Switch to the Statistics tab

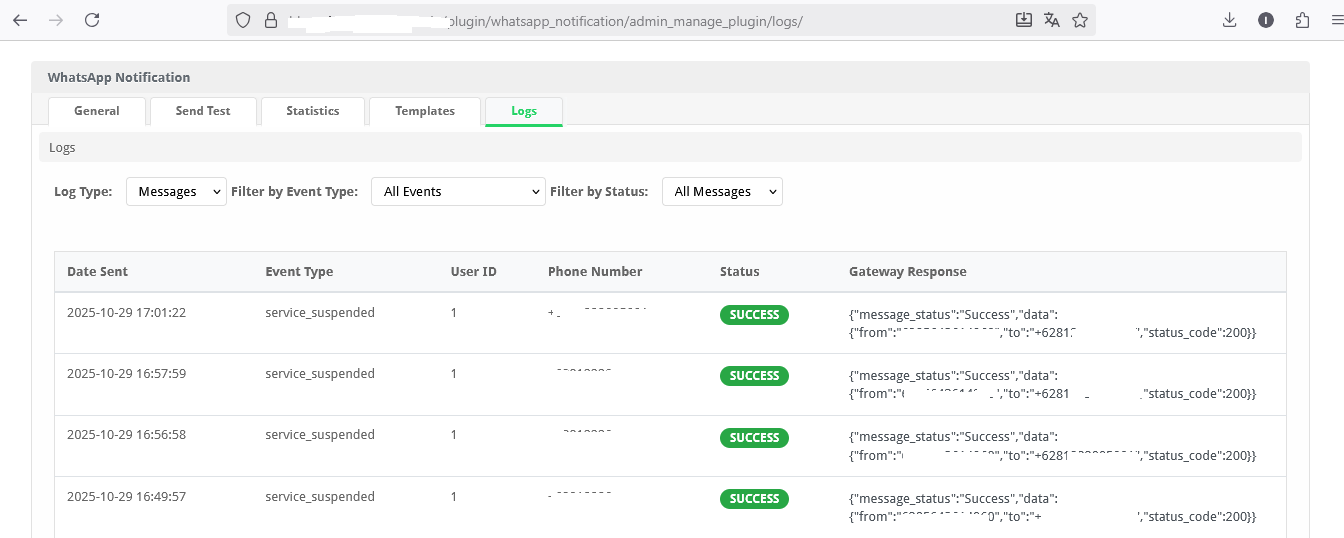[313, 111]
